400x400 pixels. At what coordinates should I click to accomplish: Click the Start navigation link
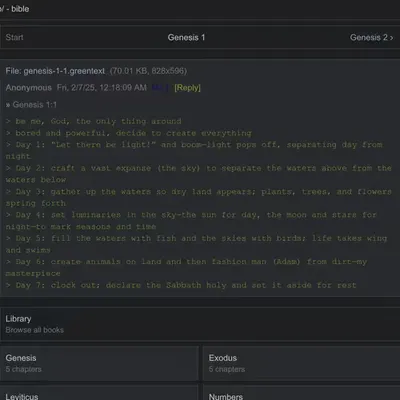14,37
